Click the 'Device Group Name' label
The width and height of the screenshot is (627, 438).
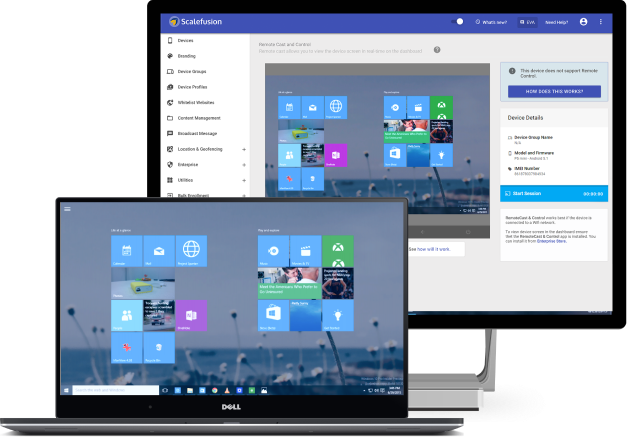(533, 137)
